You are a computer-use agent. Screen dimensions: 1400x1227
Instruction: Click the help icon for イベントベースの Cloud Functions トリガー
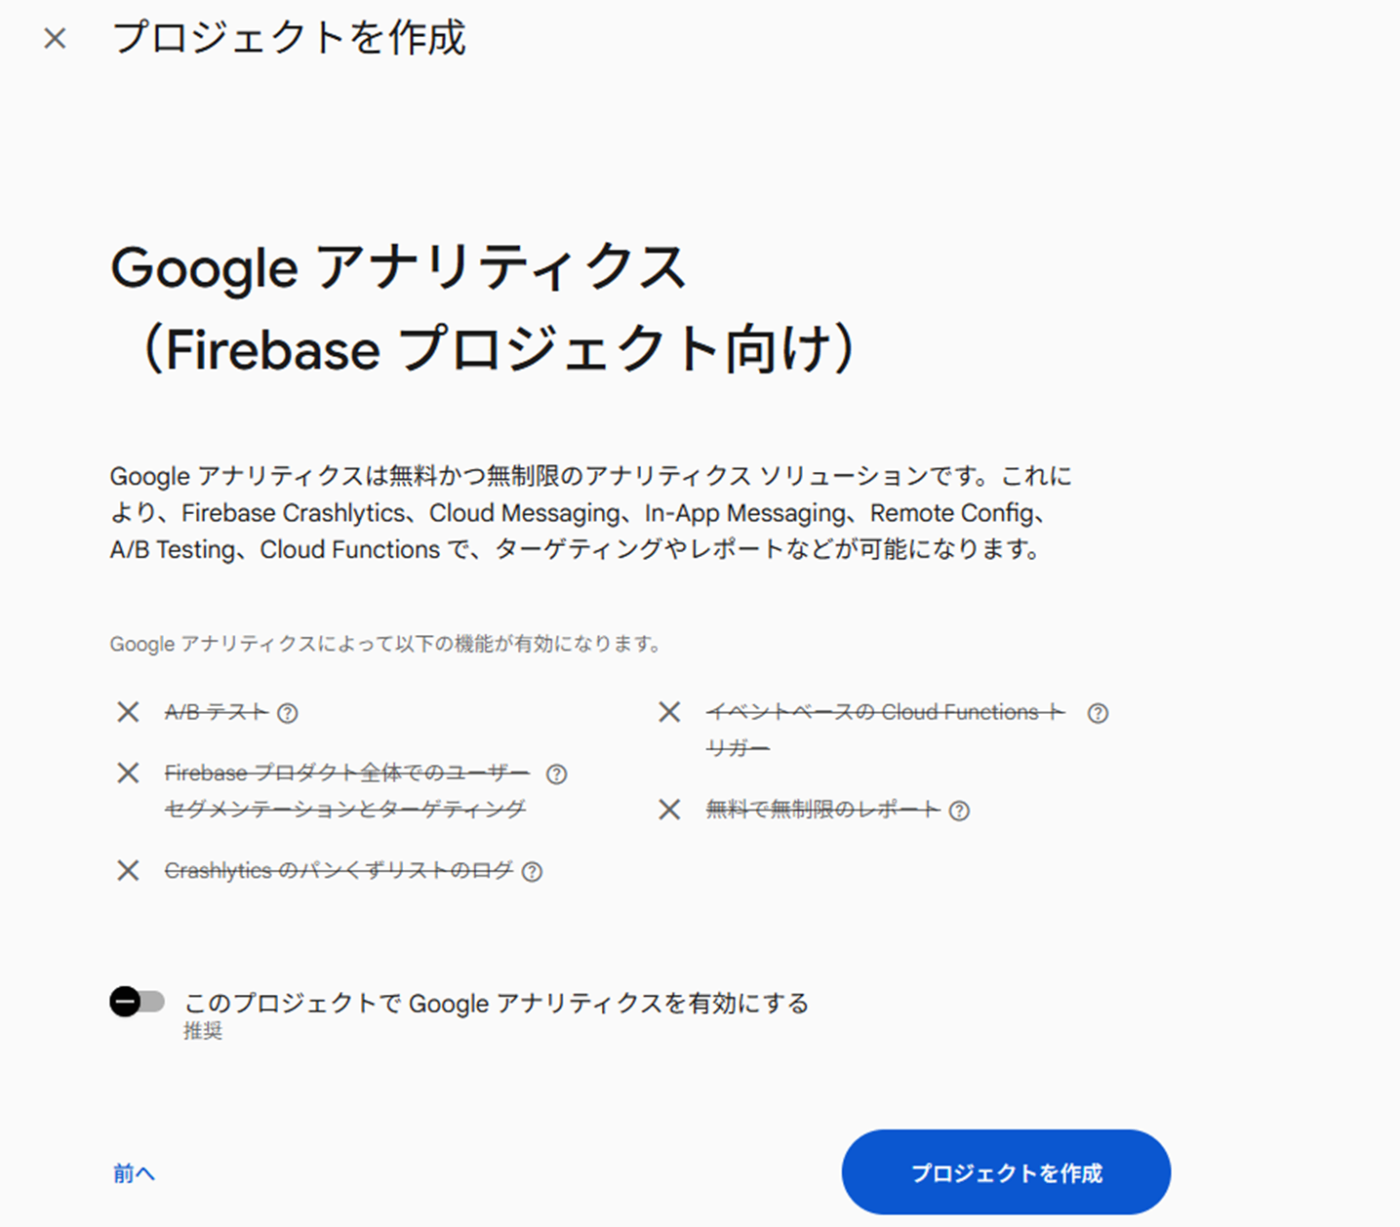(1098, 713)
